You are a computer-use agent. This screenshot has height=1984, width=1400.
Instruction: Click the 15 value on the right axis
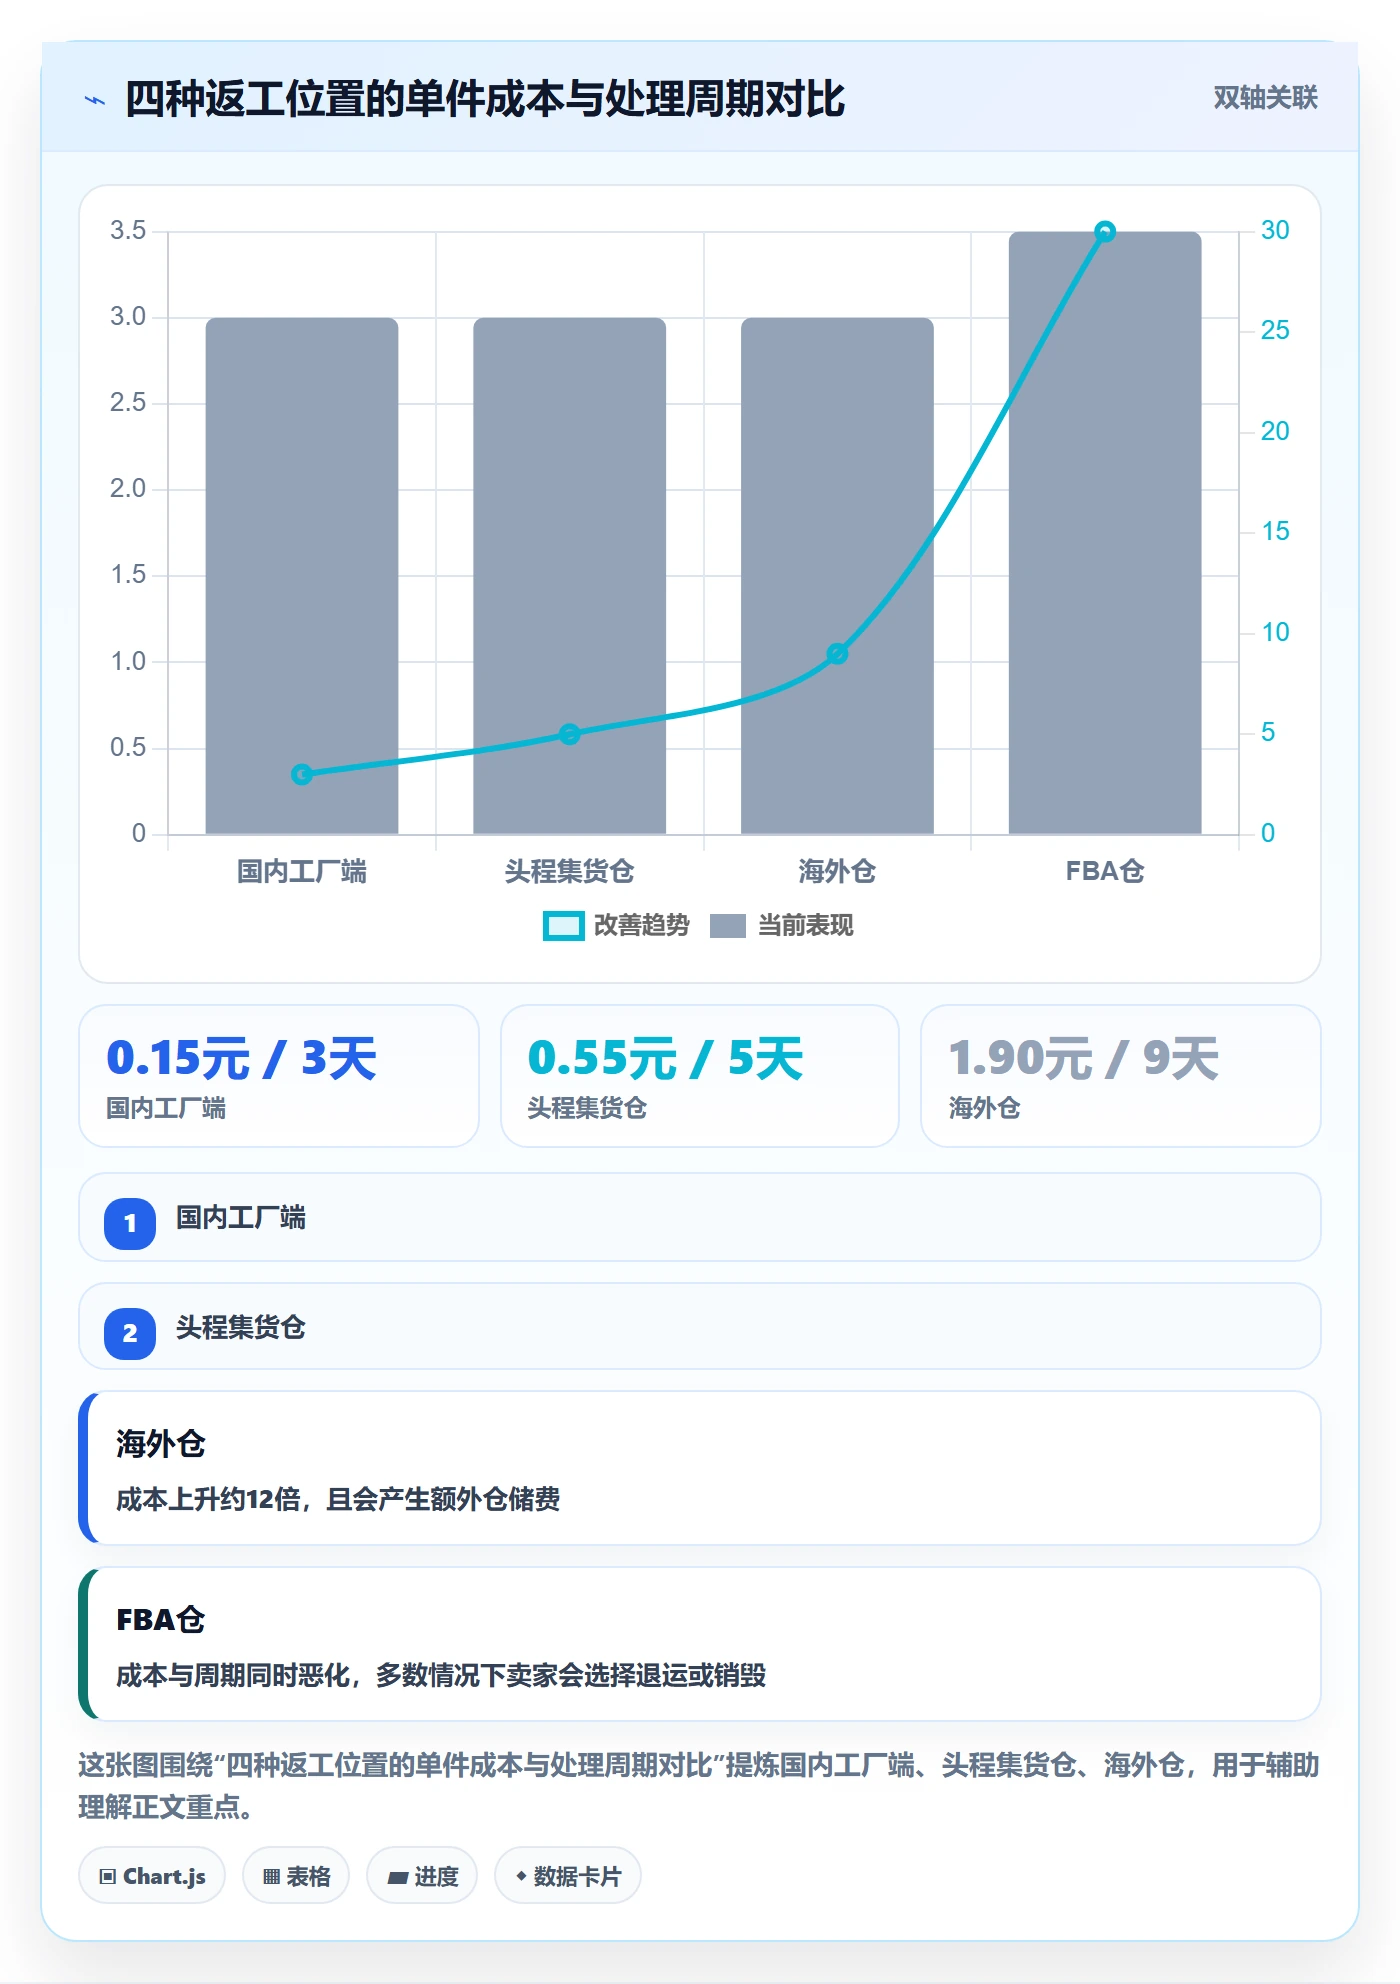(1275, 532)
